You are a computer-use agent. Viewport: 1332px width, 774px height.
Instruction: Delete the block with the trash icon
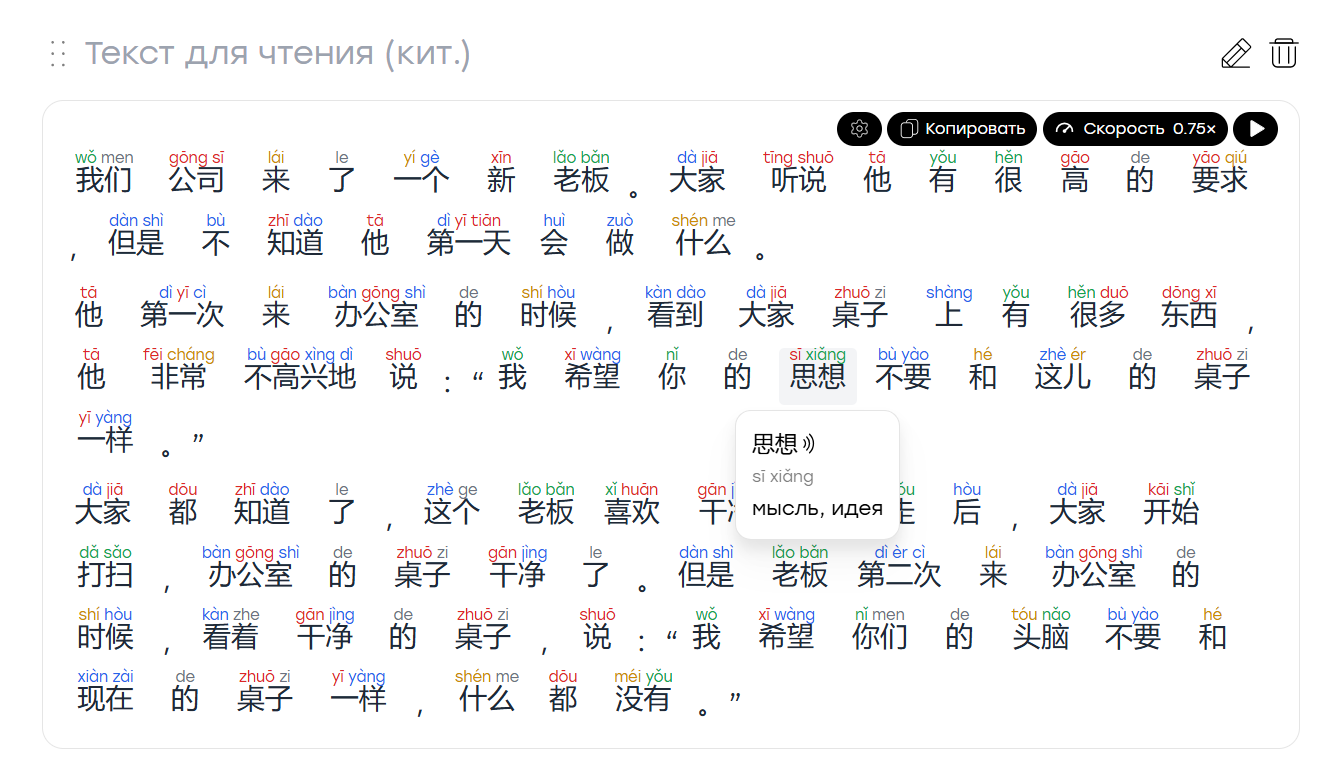coord(1284,53)
